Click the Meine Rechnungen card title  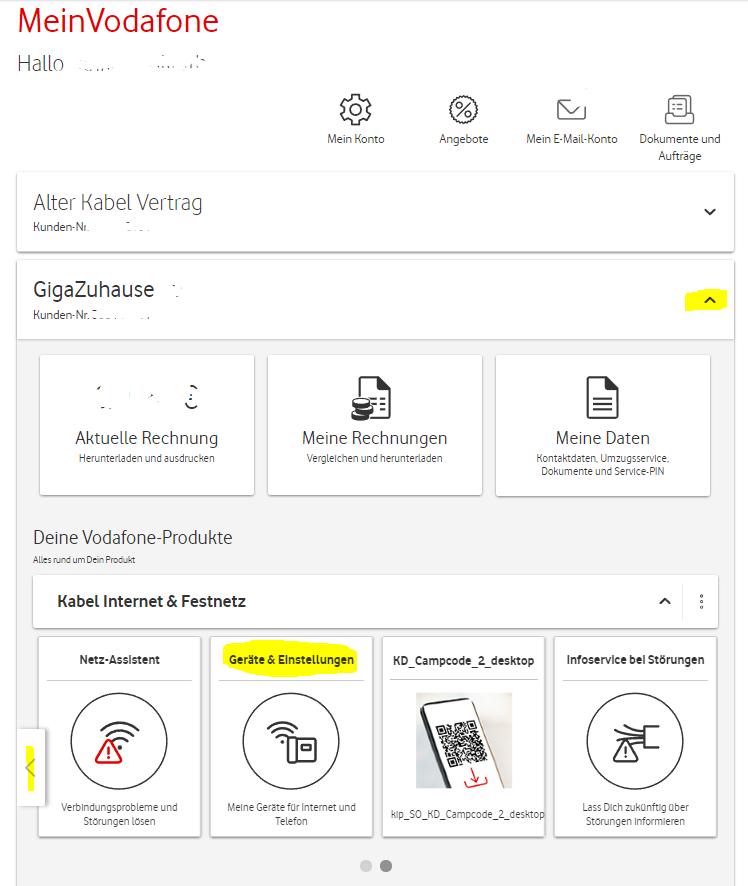pyautogui.click(x=375, y=438)
